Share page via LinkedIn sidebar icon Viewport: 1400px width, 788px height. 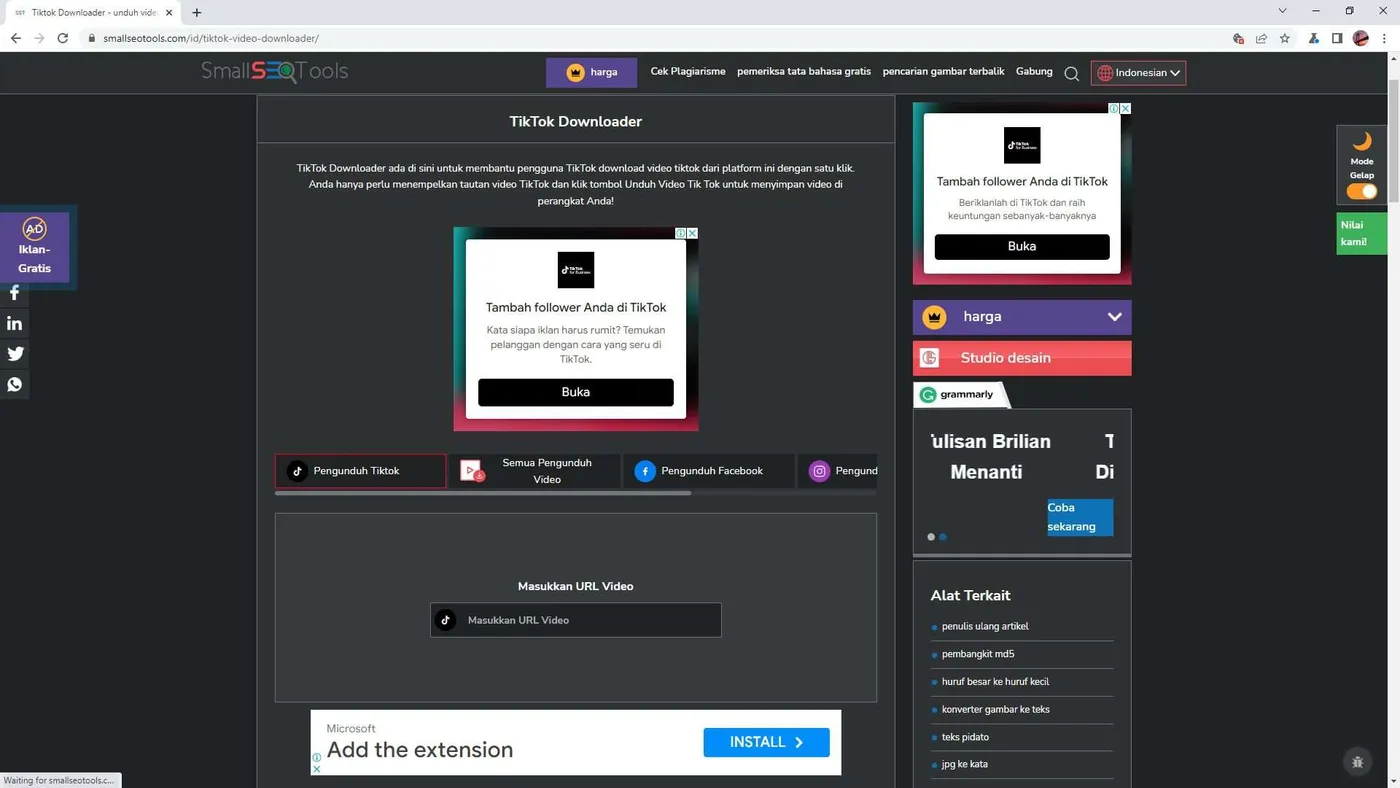[x=14, y=323]
